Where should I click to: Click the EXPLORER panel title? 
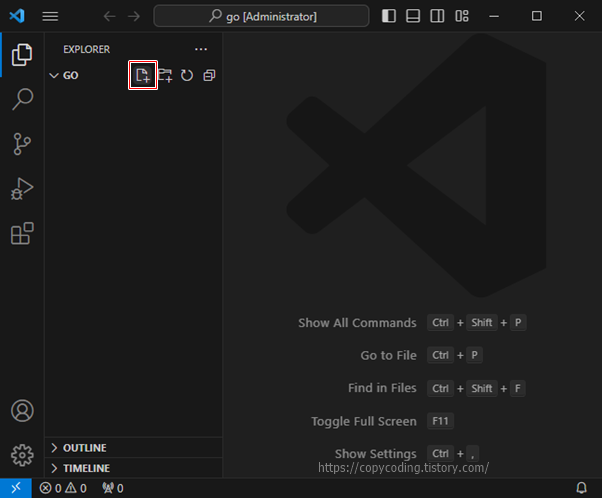[x=86, y=49]
